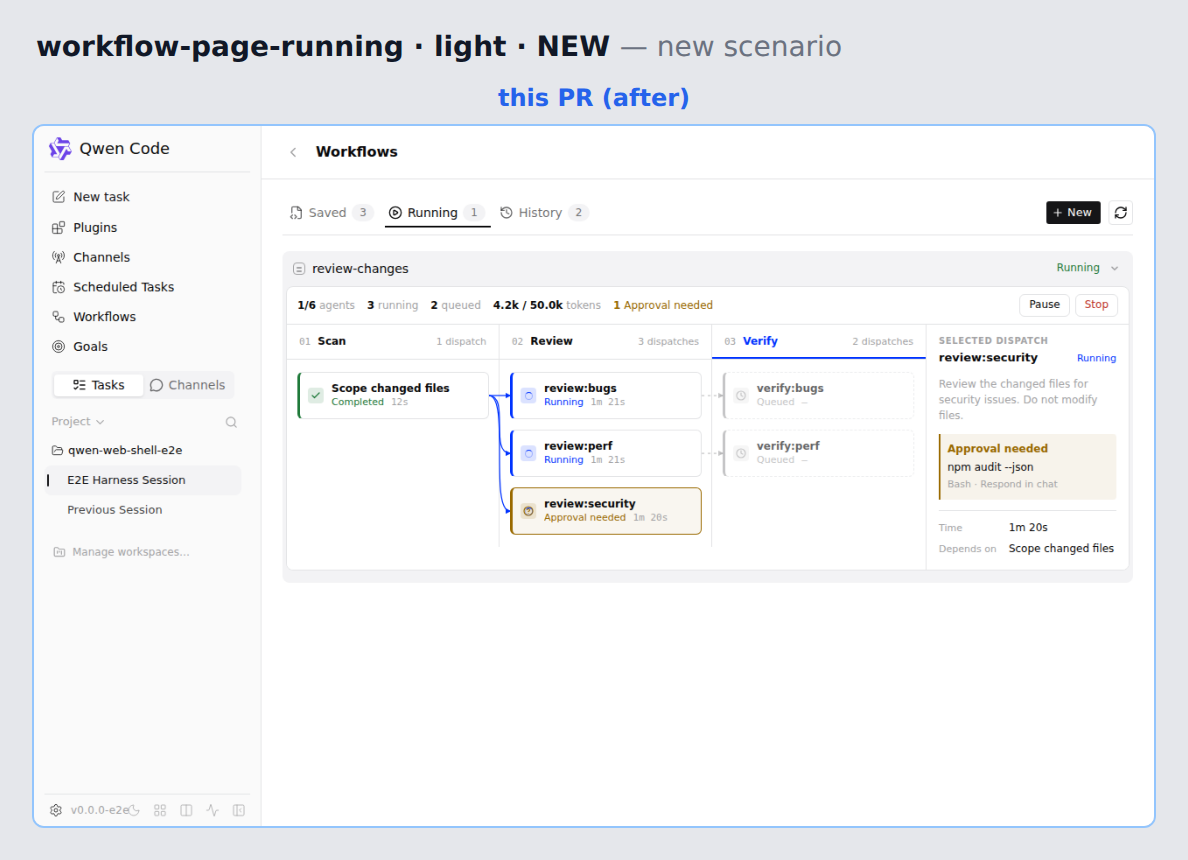
Task: Select the 02 Review stage header
Action: (x=605, y=342)
